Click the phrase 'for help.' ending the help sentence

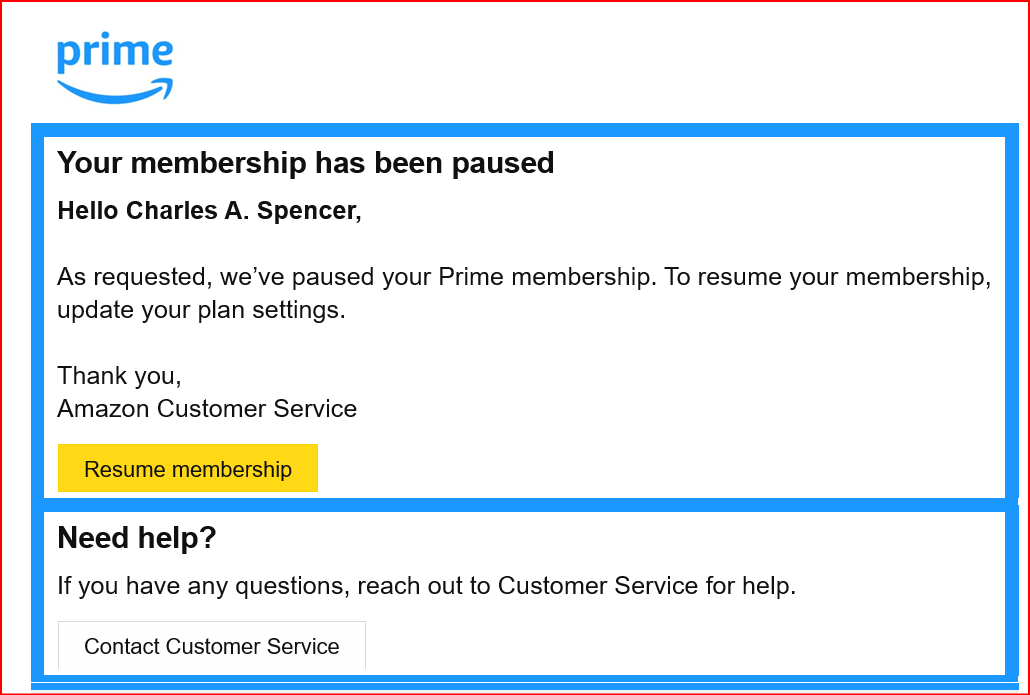click(751, 585)
